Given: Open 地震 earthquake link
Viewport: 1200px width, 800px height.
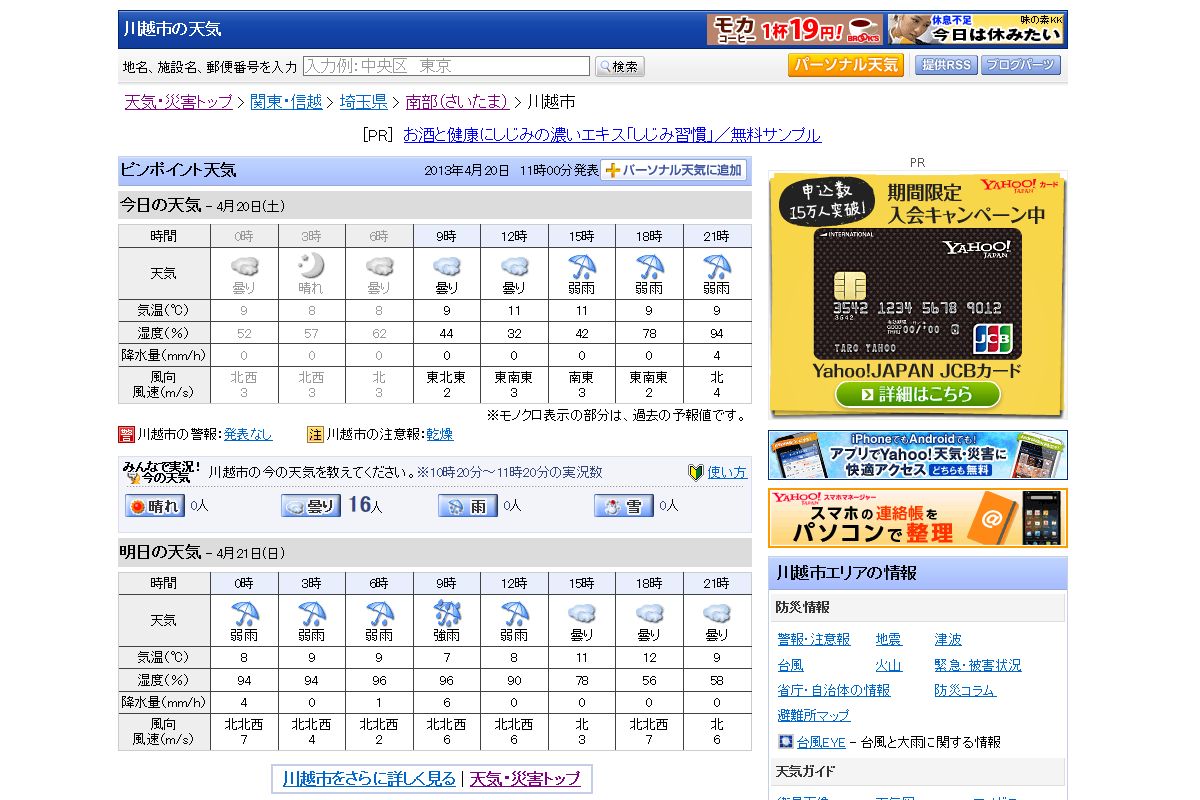Looking at the screenshot, I should [888, 639].
